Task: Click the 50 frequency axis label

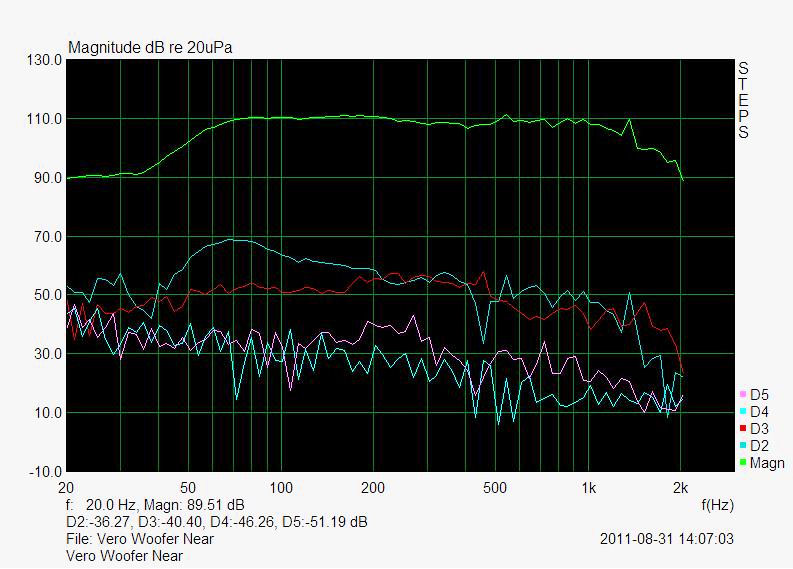Action: click(x=188, y=488)
